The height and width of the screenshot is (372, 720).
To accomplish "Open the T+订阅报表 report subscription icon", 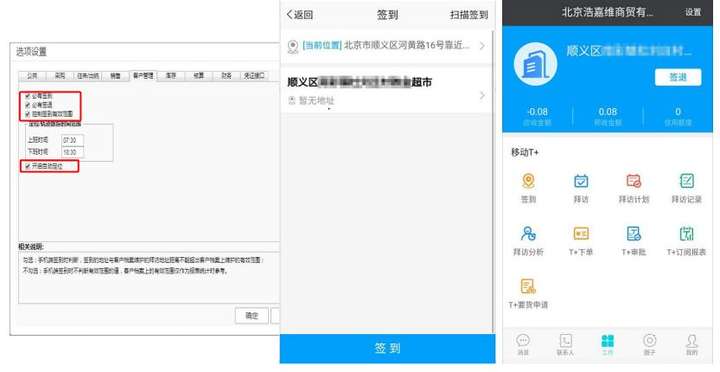I will (686, 234).
